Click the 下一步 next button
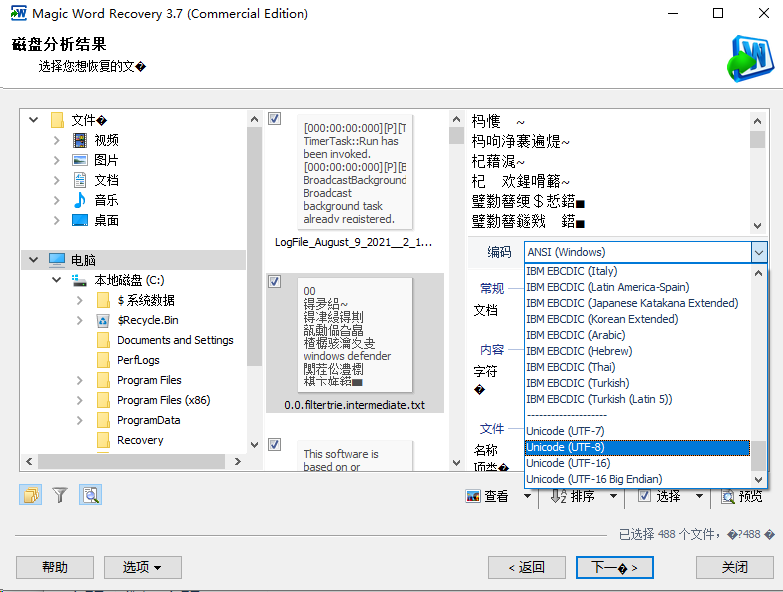The image size is (783, 592). coord(614,568)
